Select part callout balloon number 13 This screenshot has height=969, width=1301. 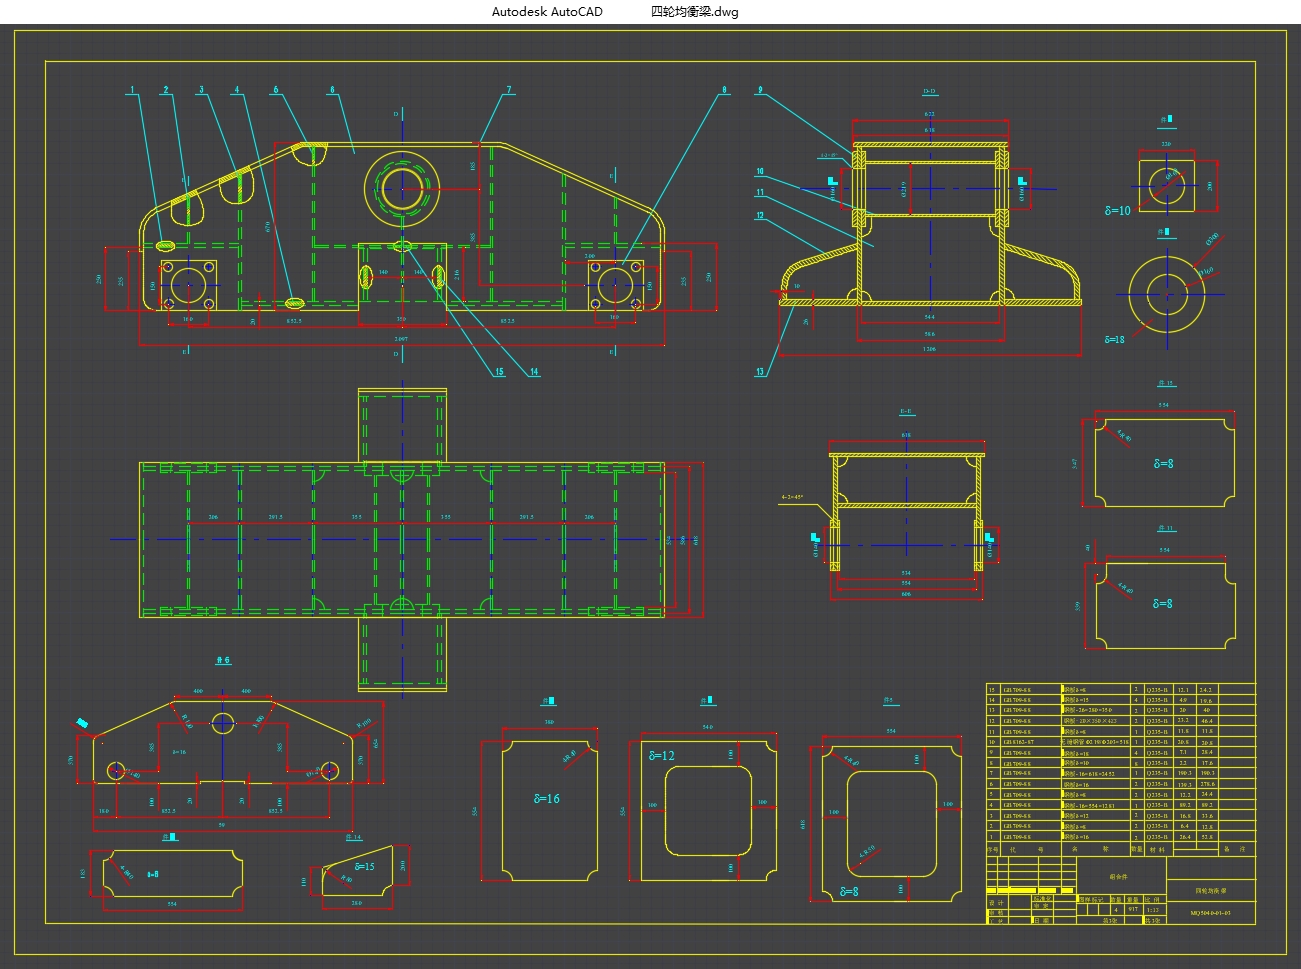pos(760,372)
